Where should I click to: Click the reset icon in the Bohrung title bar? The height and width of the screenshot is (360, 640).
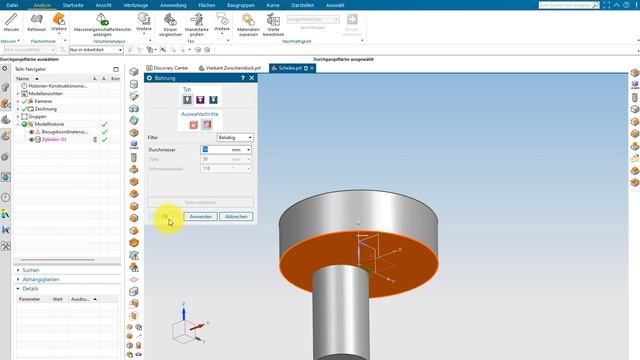pos(149,78)
